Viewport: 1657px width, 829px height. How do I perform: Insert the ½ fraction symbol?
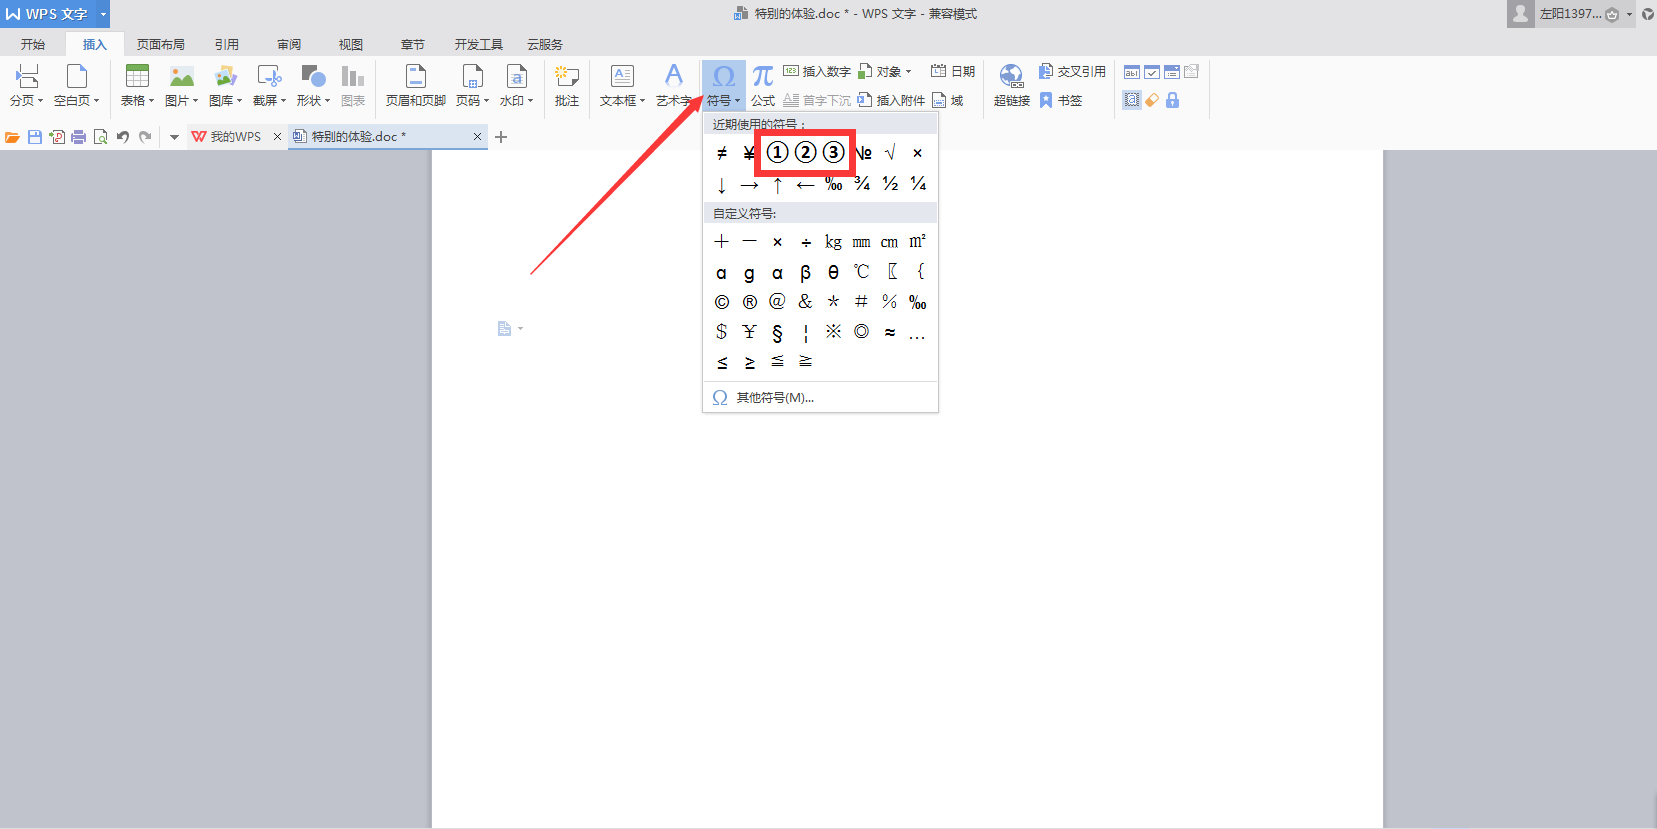point(890,184)
